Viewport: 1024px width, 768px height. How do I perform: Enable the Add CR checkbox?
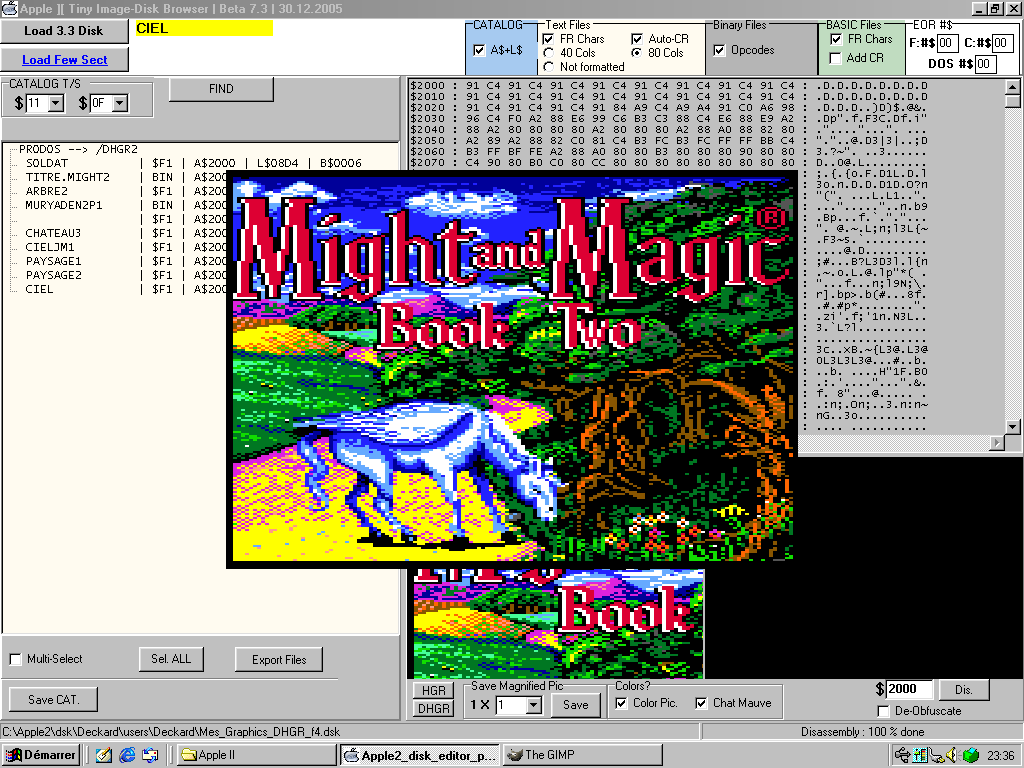click(835, 58)
